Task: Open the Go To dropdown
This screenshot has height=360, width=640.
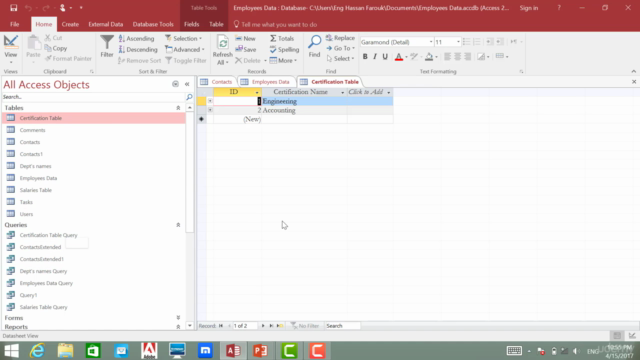Action: [340, 48]
